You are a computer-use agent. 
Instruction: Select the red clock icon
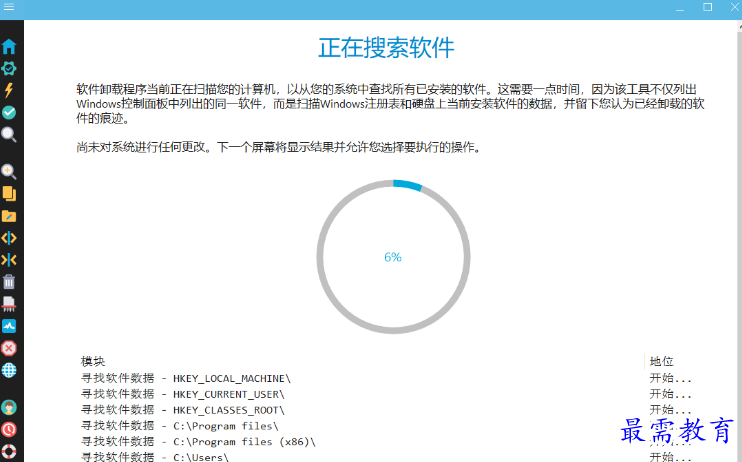9,429
